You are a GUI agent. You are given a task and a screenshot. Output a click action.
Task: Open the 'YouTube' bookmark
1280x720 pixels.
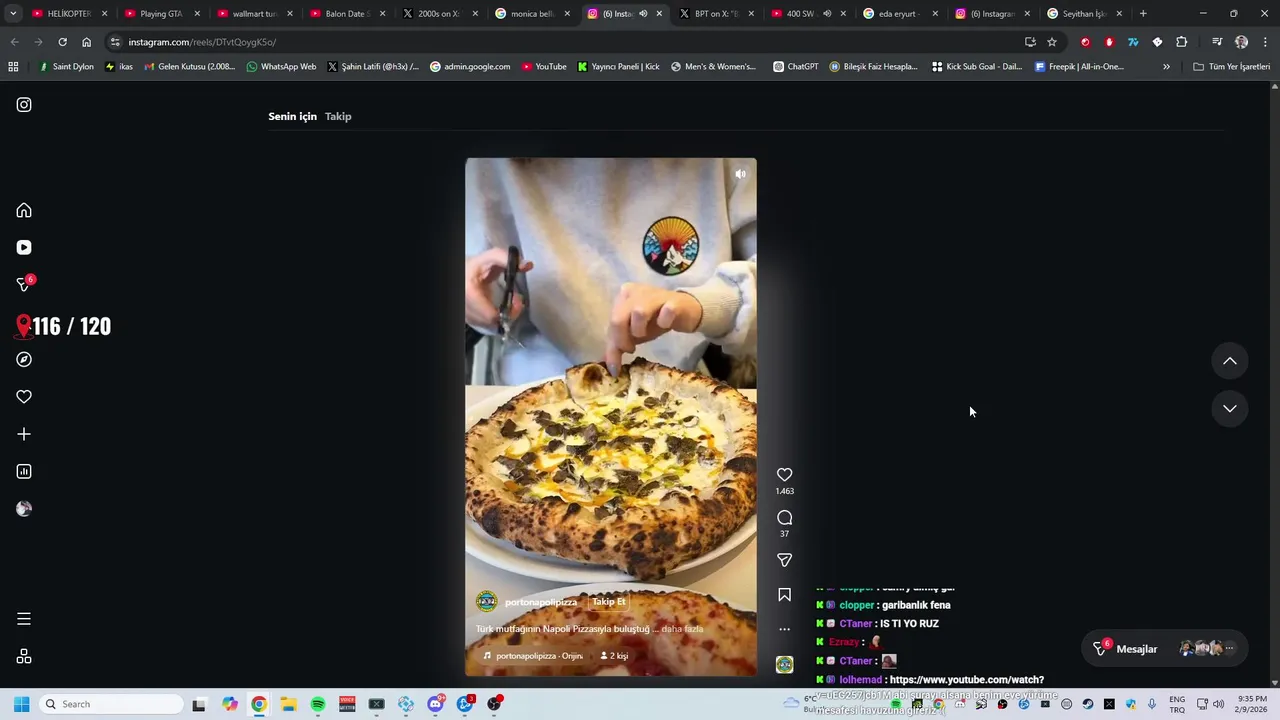click(543, 67)
